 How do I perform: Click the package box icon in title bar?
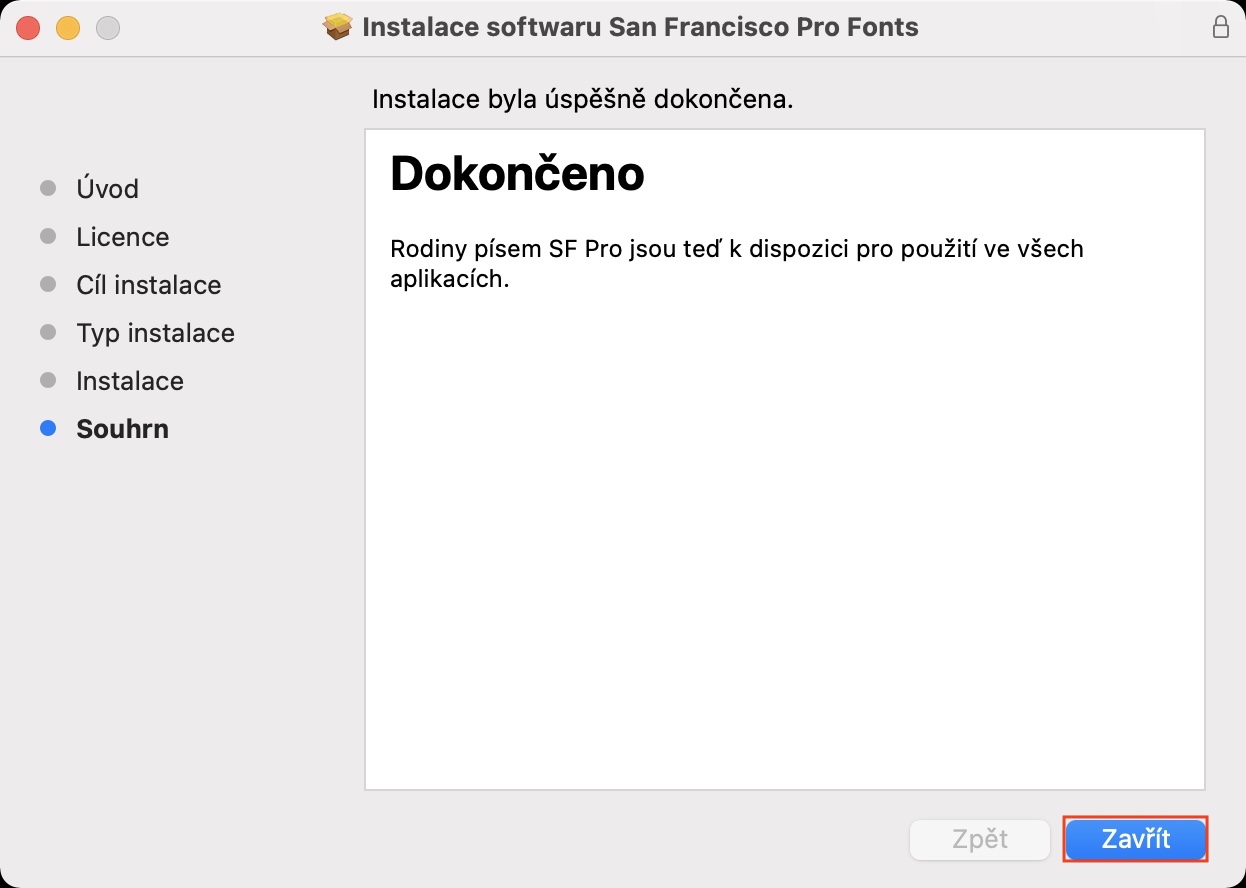339,27
